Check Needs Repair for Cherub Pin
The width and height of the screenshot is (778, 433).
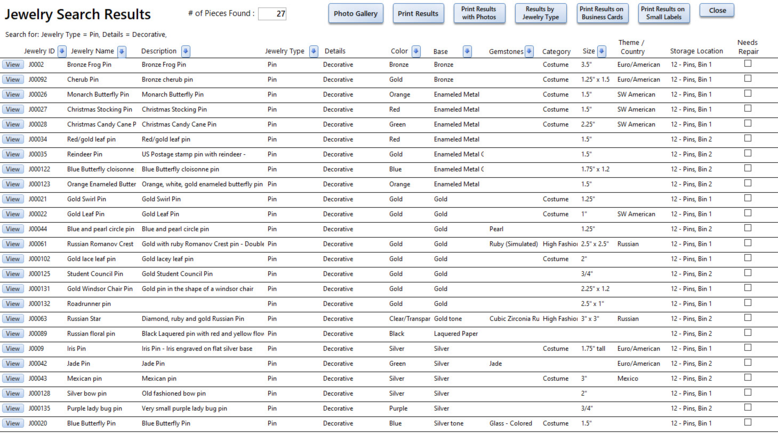(748, 78)
